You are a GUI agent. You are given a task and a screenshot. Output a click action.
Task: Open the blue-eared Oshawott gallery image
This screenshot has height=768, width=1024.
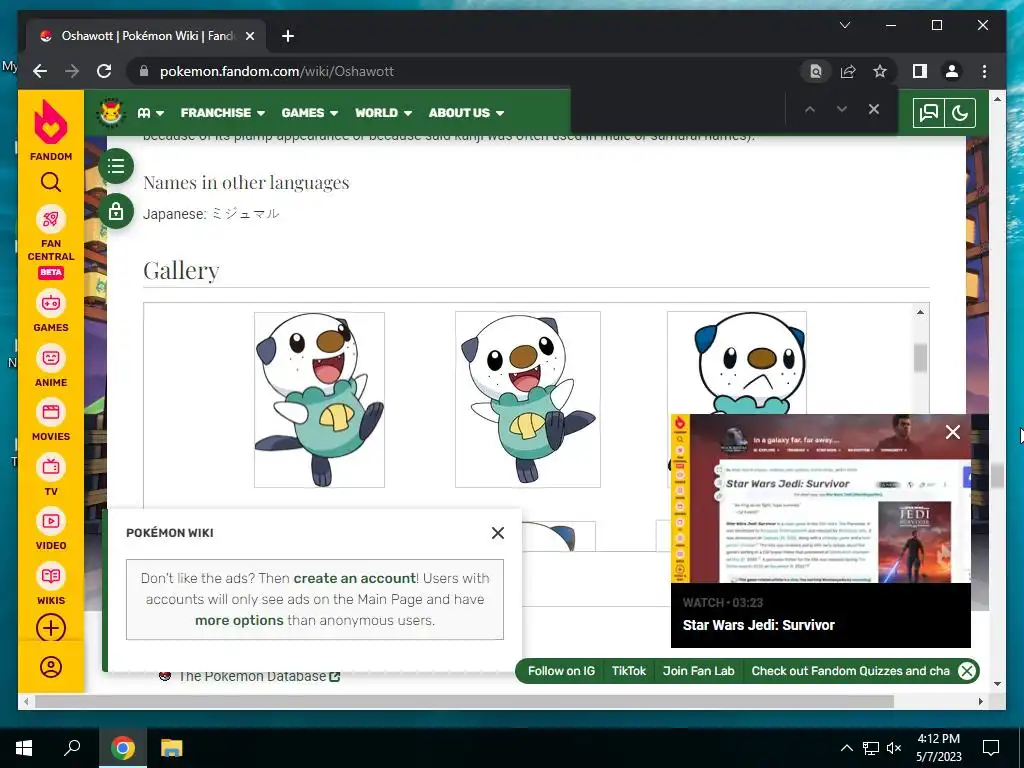click(x=737, y=363)
